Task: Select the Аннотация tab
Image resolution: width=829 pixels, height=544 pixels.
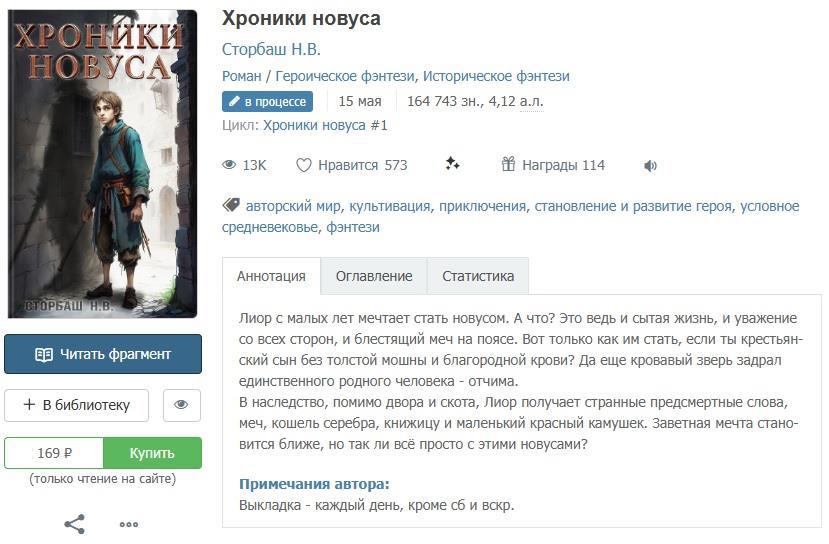Action: (271, 276)
